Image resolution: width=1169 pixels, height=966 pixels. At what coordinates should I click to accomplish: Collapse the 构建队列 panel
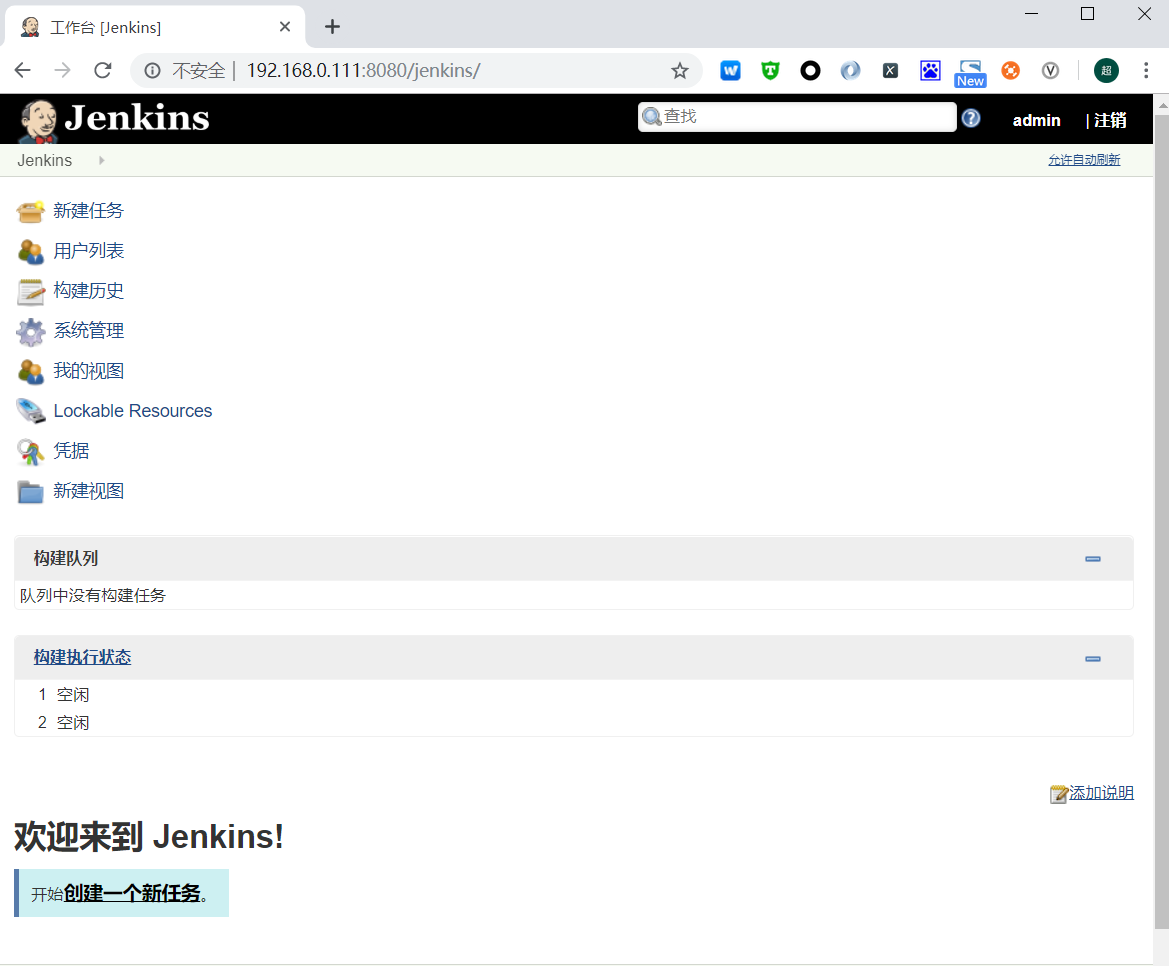pos(1092,559)
